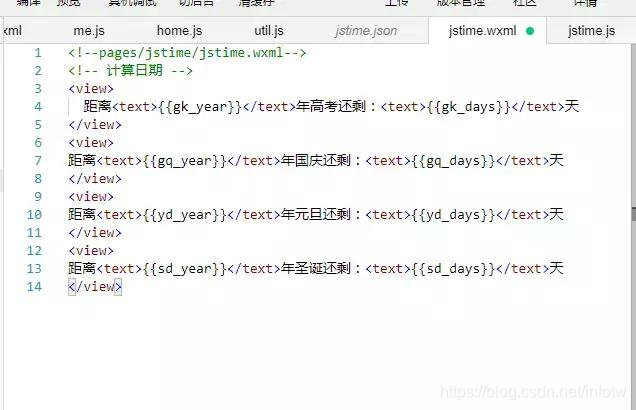Click the 计算日期 comment on line 2
The height and width of the screenshot is (410, 636).
(130, 71)
